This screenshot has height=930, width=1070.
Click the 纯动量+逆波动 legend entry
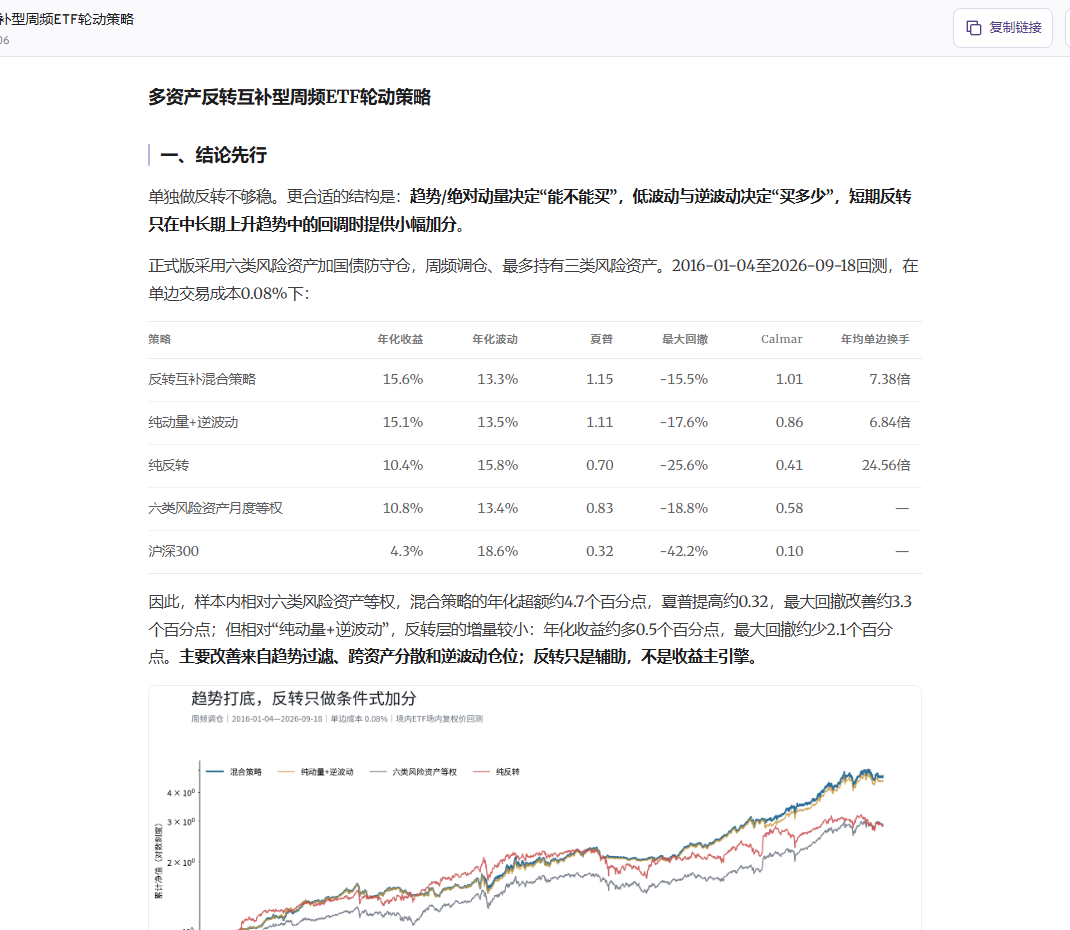click(x=315, y=772)
